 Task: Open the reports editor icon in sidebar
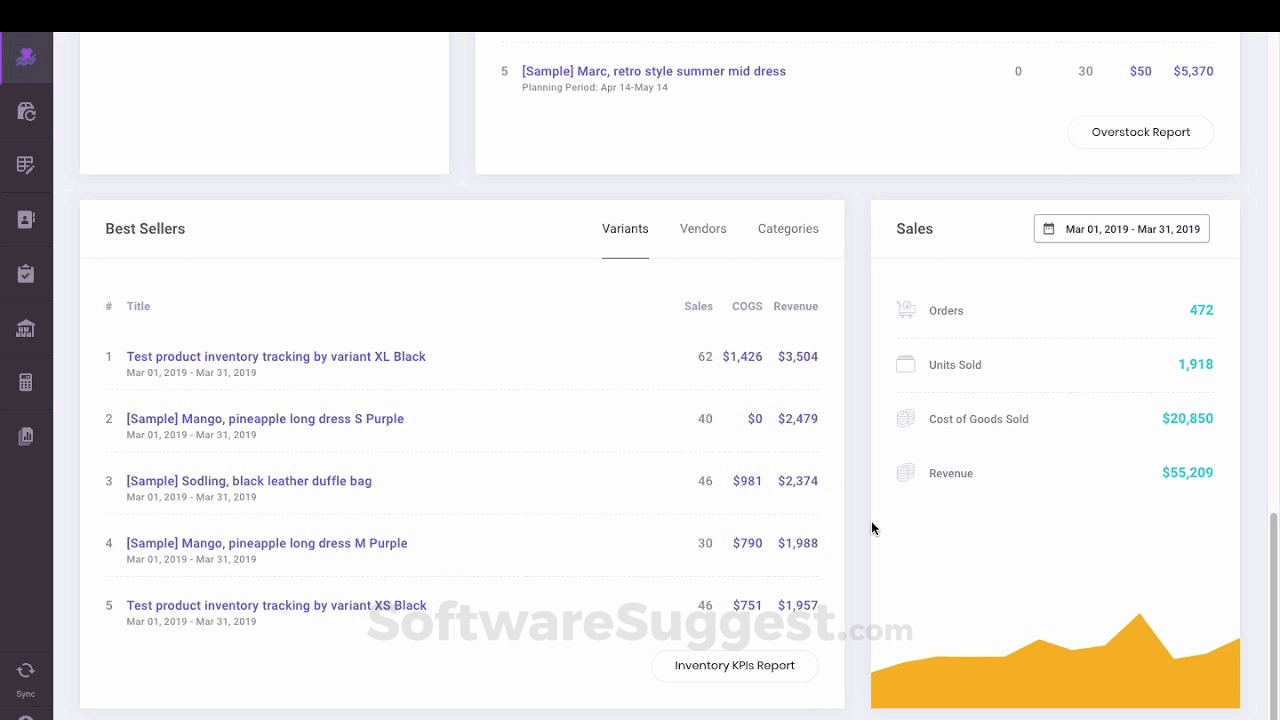(x=25, y=164)
